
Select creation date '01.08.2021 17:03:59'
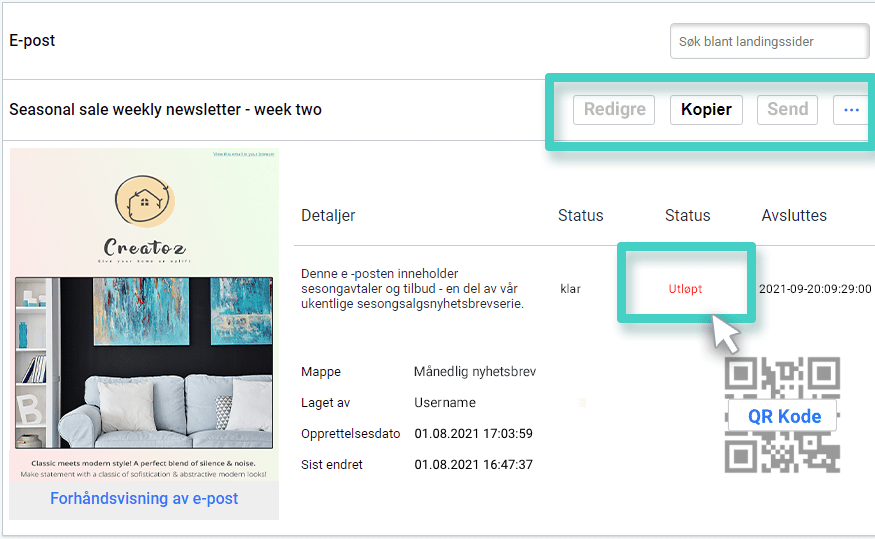473,434
